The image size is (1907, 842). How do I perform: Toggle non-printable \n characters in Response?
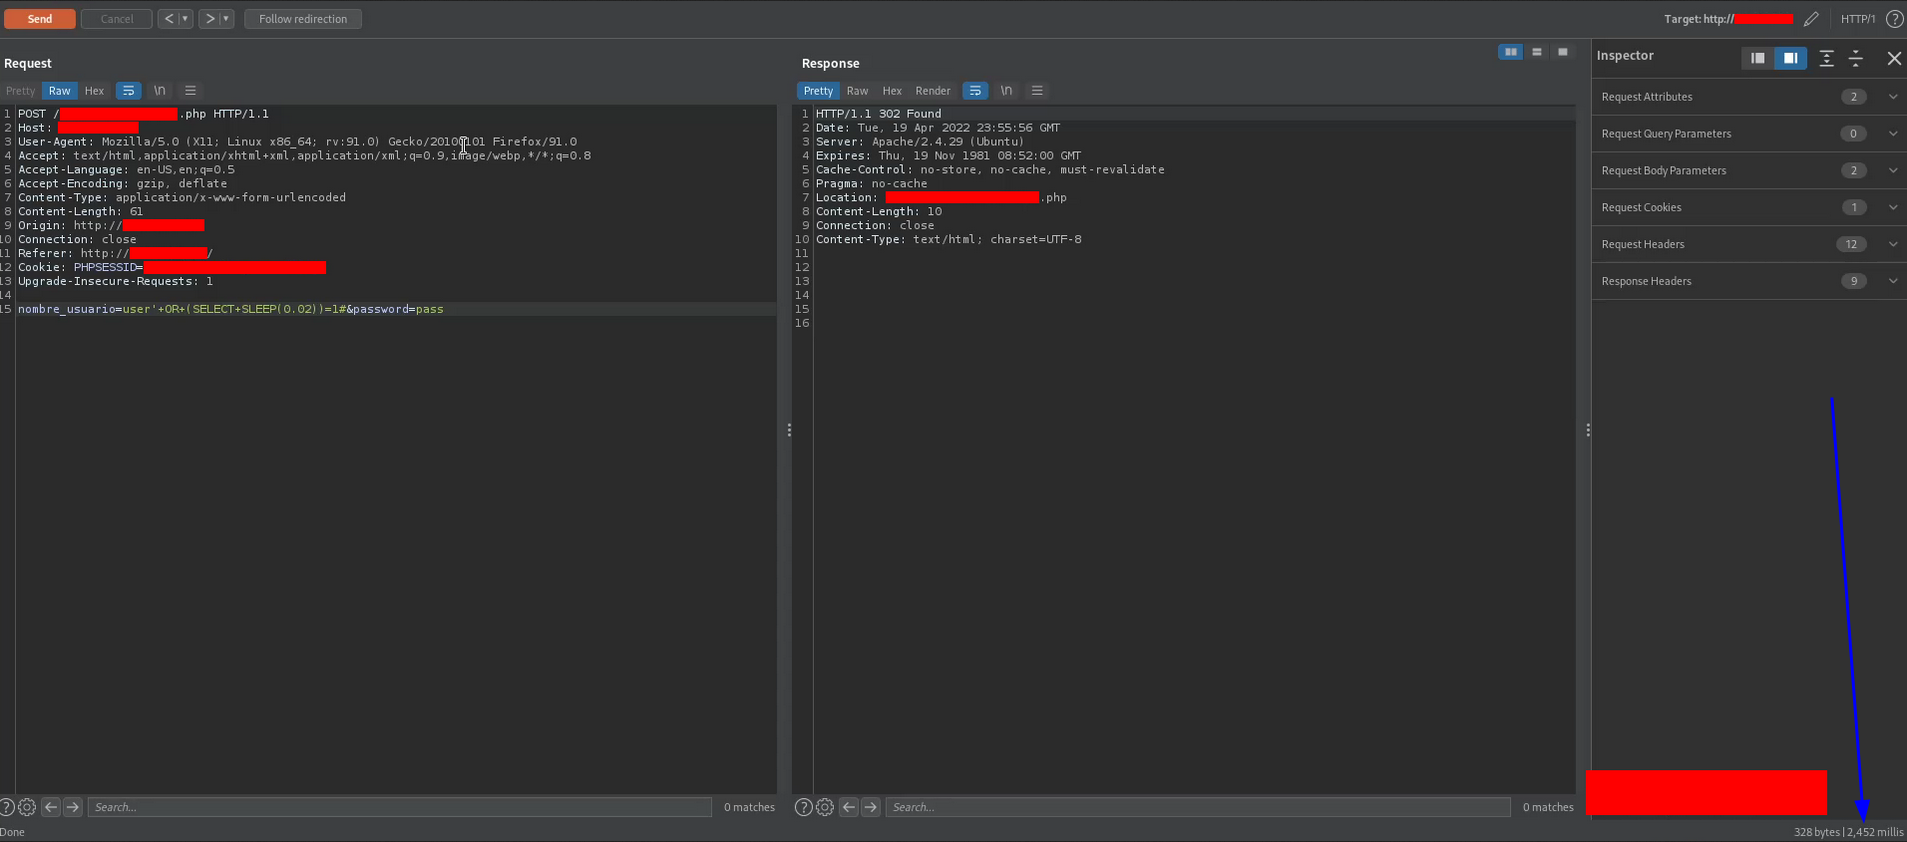tap(1006, 91)
